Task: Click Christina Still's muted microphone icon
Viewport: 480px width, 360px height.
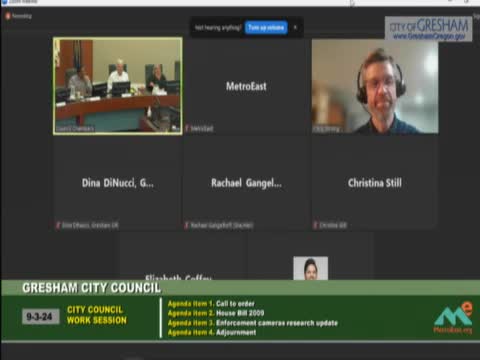Action: coord(315,225)
